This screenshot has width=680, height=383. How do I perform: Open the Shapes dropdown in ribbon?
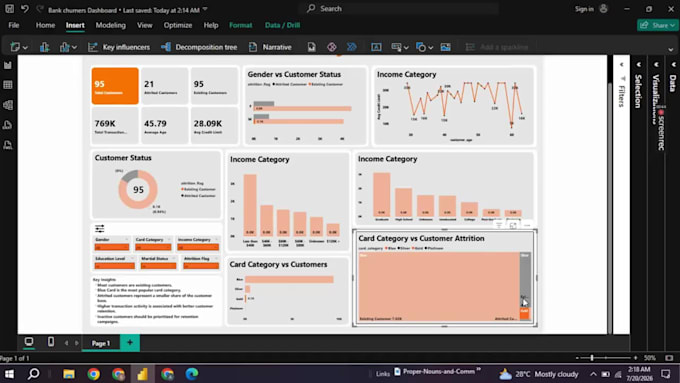click(x=424, y=47)
